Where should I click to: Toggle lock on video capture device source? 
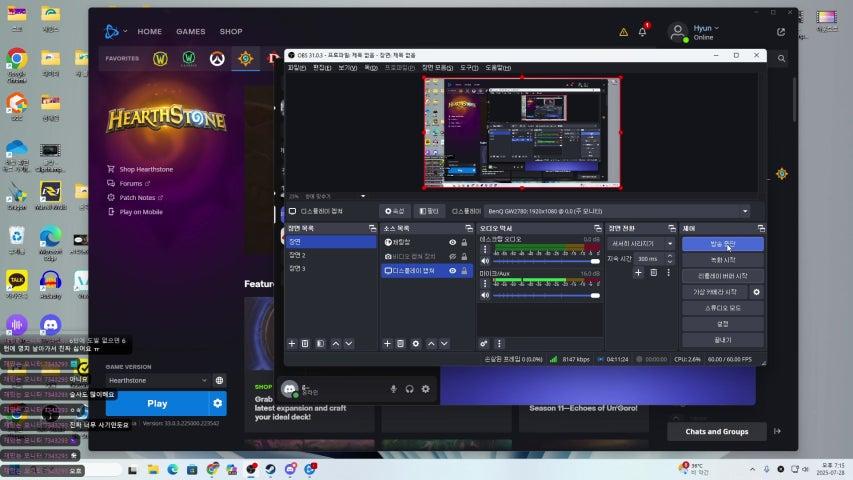coord(464,256)
